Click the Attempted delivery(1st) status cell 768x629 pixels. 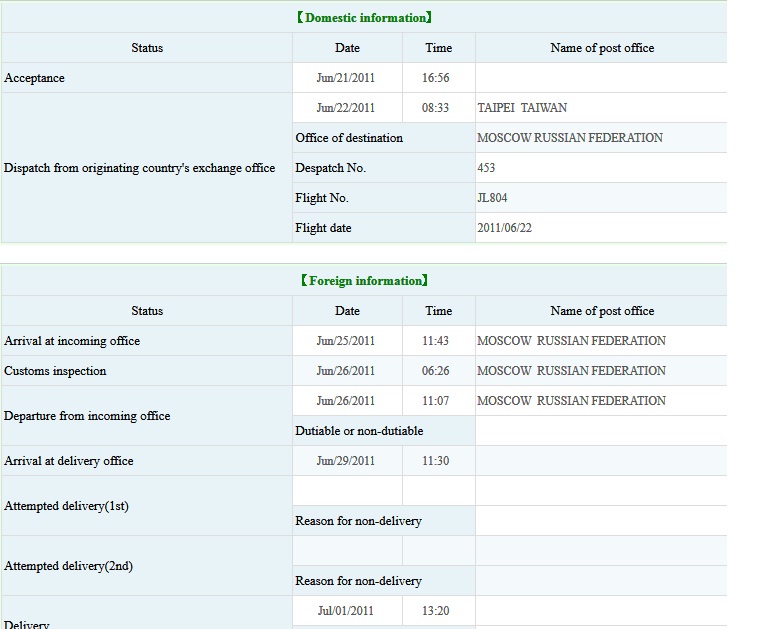[x=67, y=506]
